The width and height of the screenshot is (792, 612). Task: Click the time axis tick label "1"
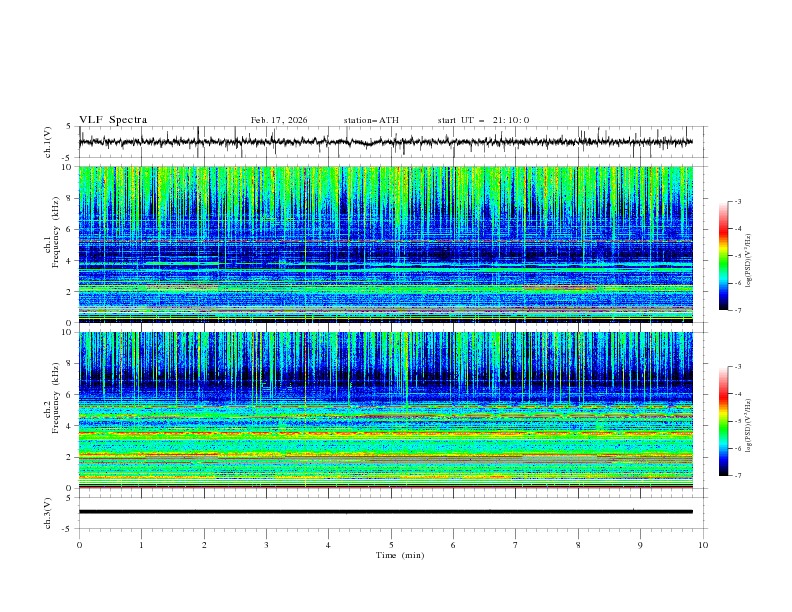pos(141,545)
